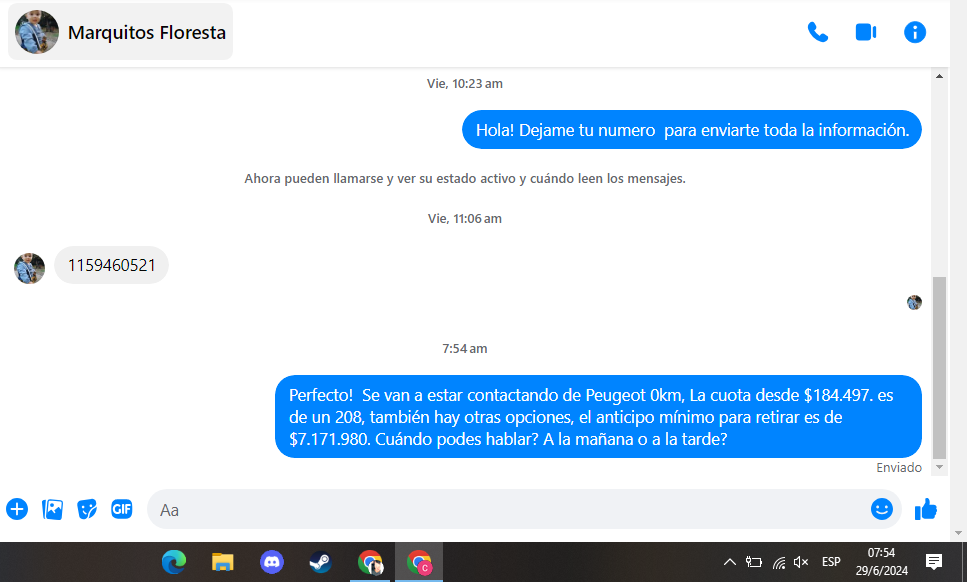The image size is (967, 582).
Task: Switch to Chrome window with C profile badge
Action: pos(419,562)
